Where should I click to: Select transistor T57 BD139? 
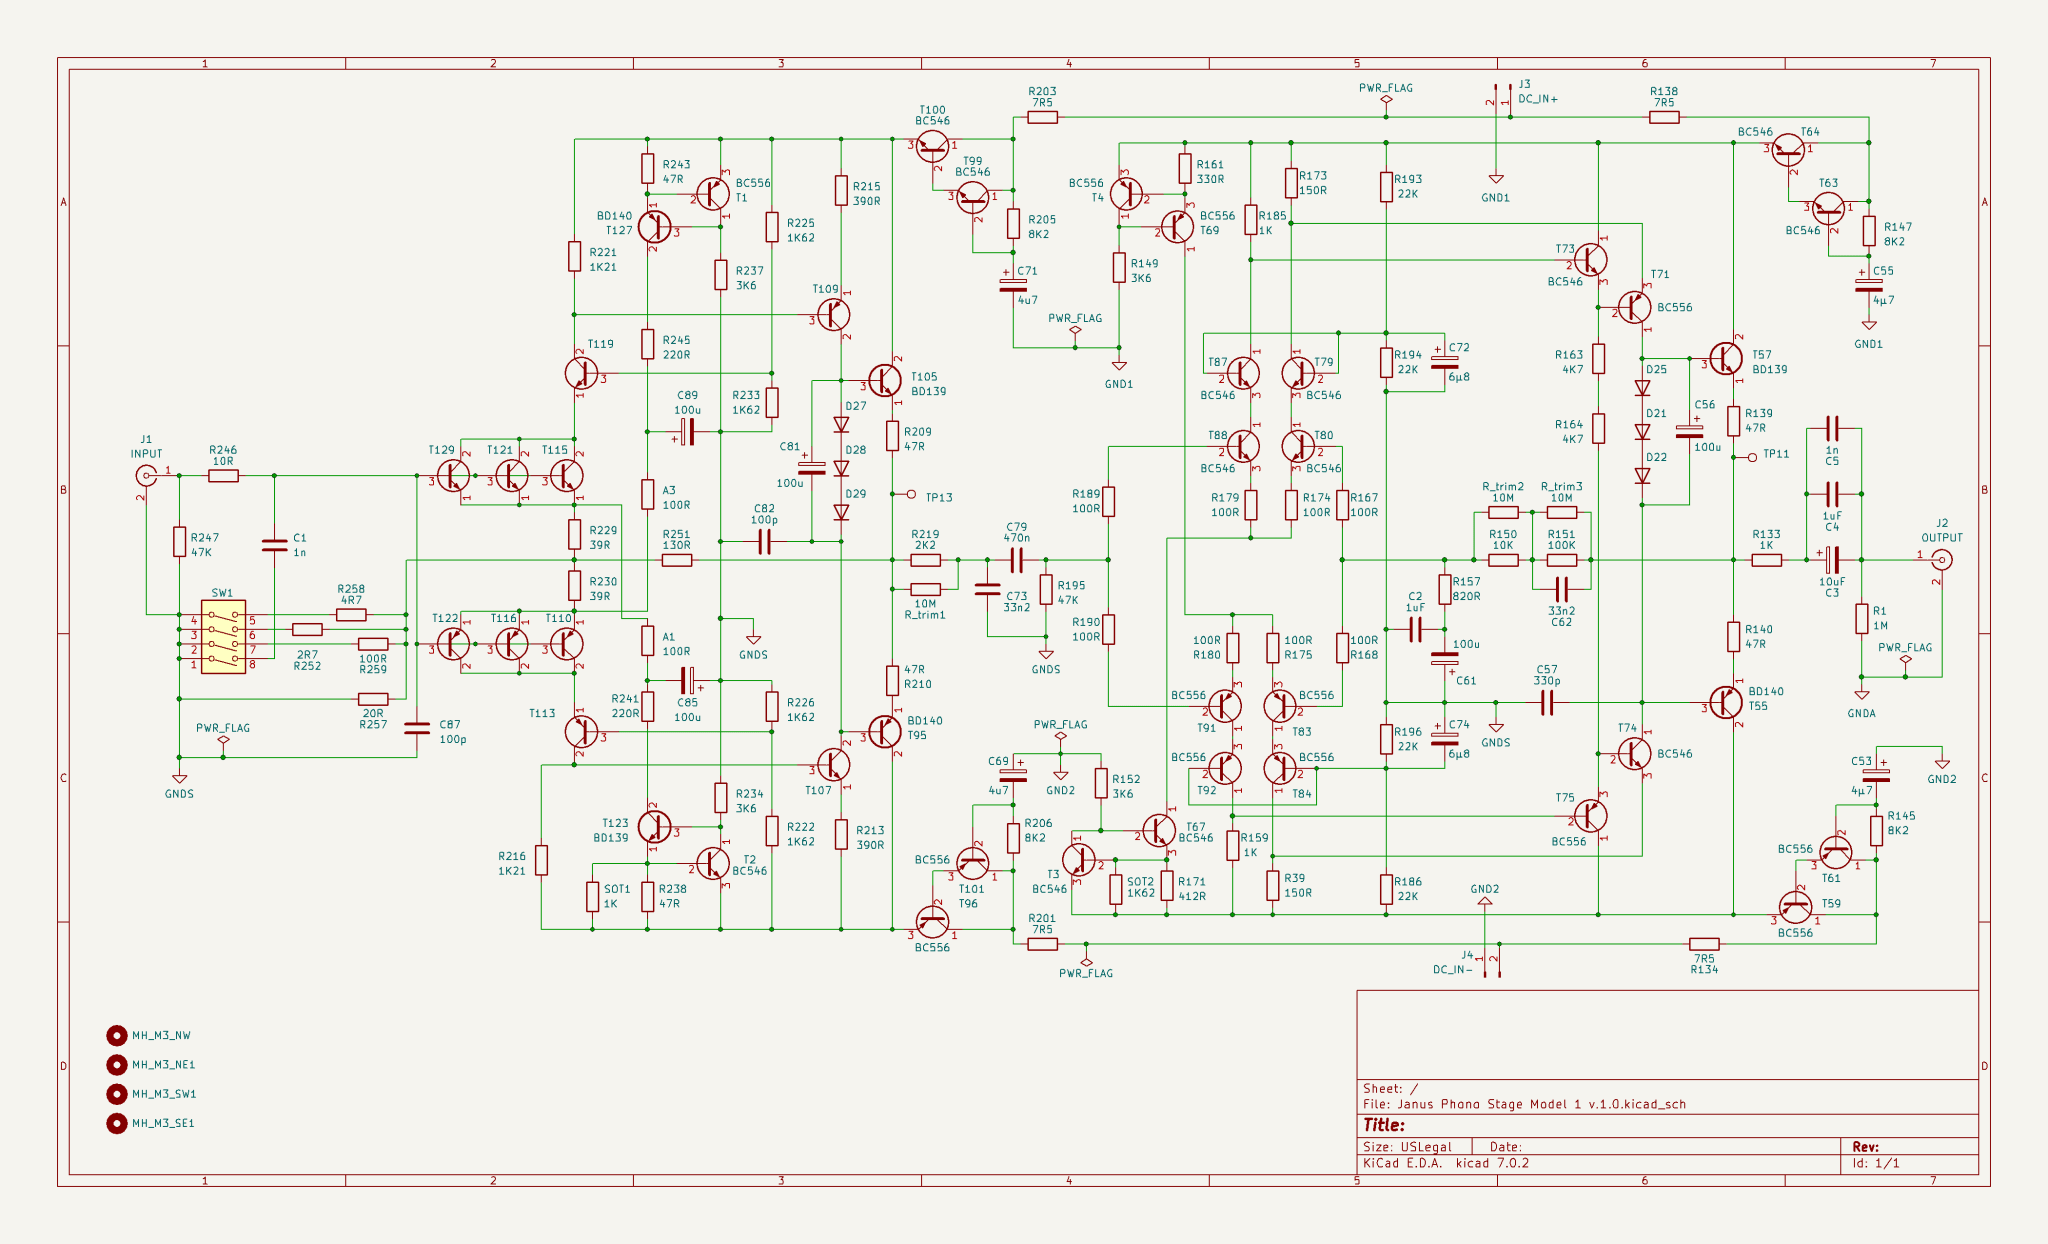point(1726,358)
